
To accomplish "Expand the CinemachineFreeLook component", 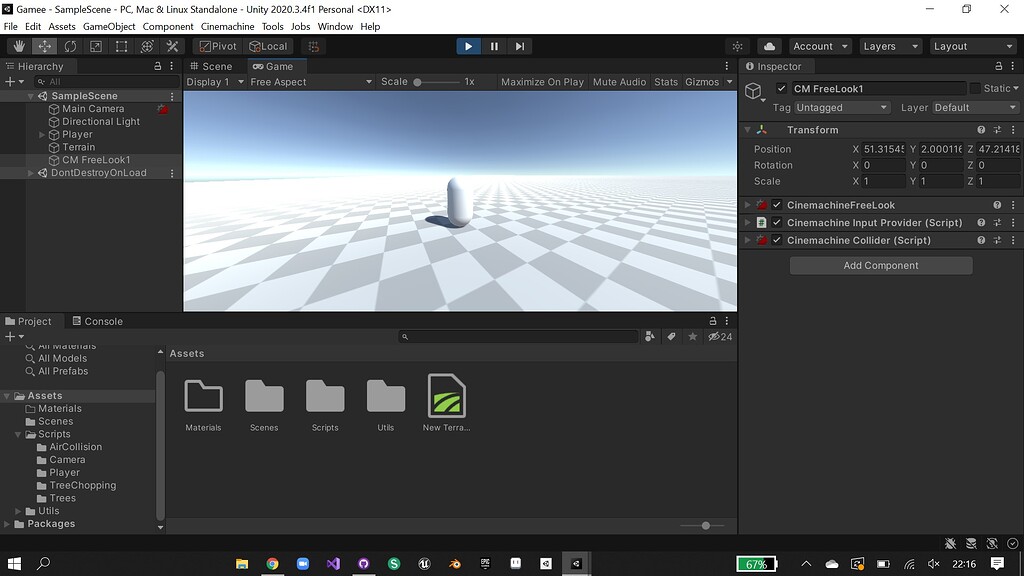I will click(746, 205).
